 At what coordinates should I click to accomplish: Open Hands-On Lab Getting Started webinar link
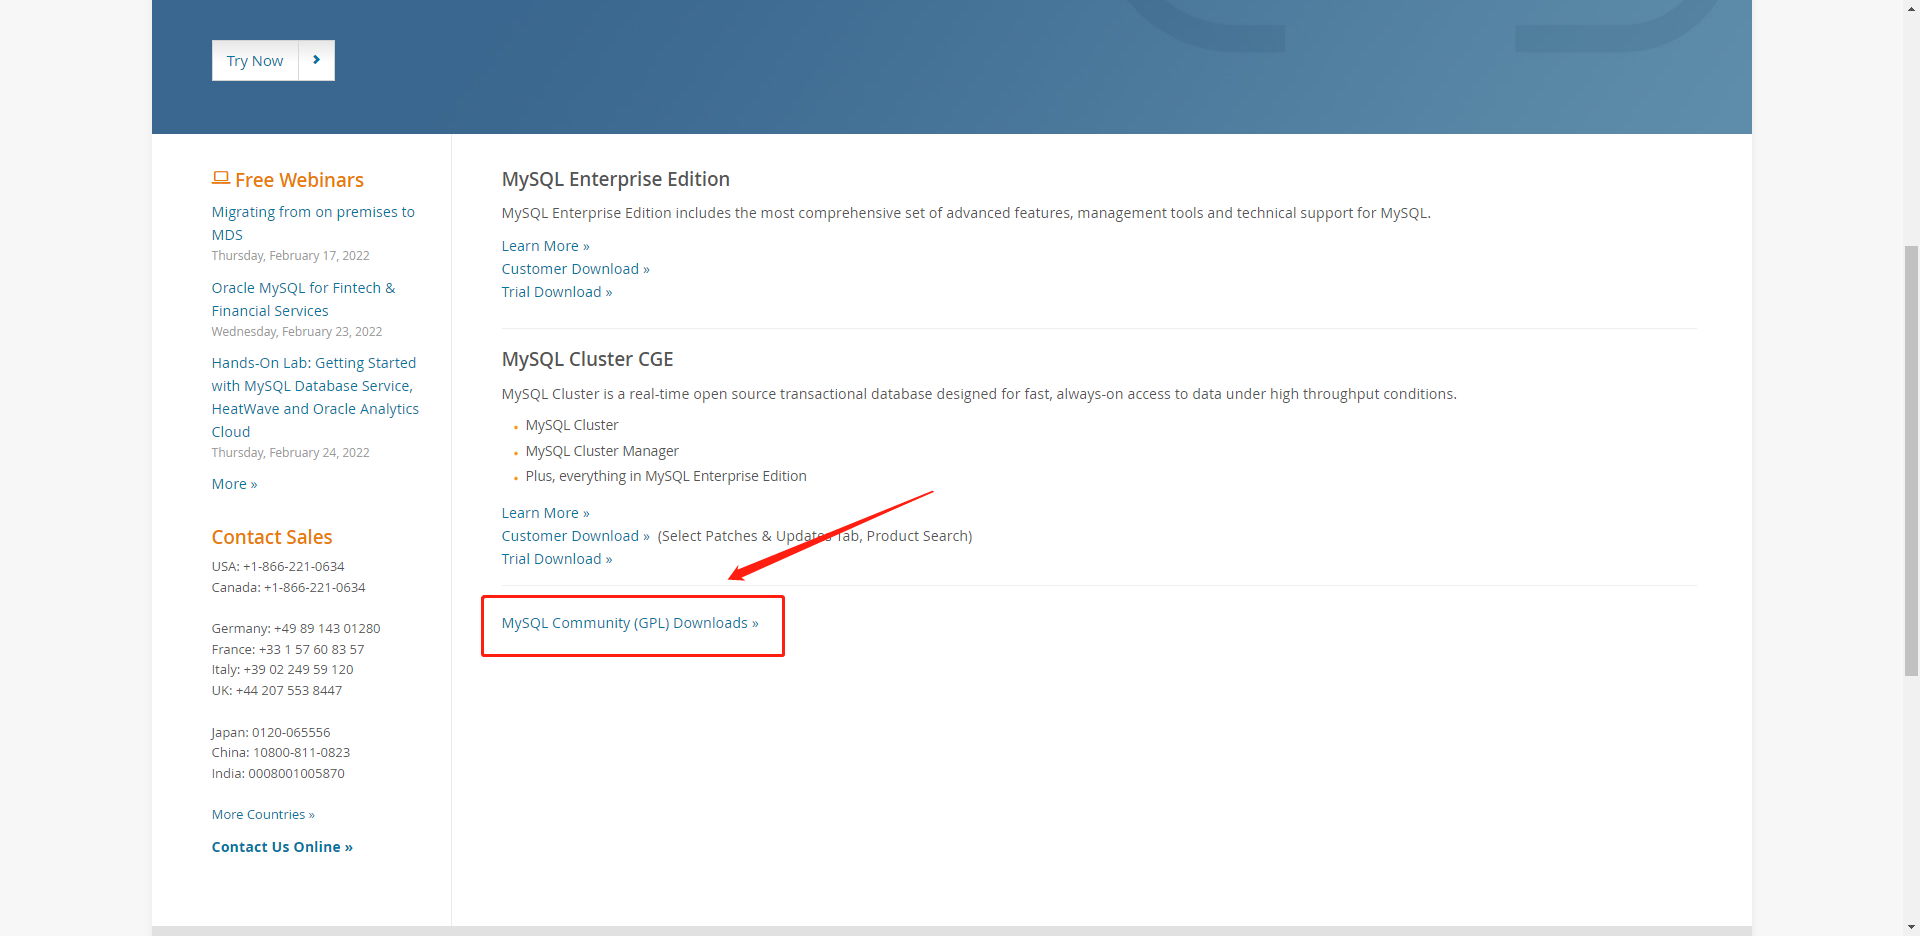(315, 397)
